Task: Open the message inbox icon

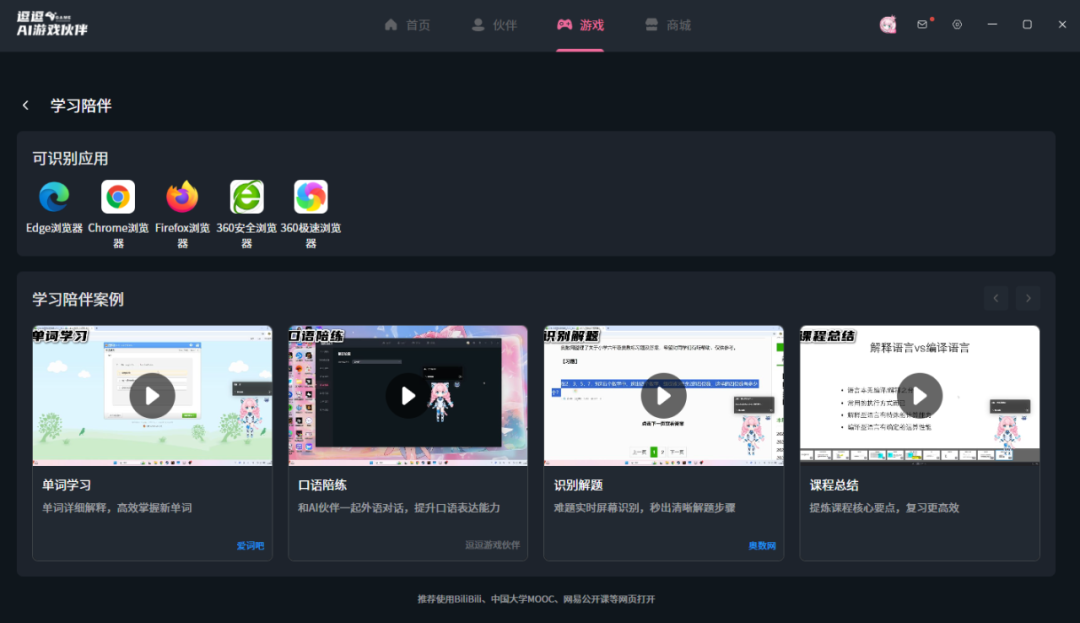Action: 922,24
